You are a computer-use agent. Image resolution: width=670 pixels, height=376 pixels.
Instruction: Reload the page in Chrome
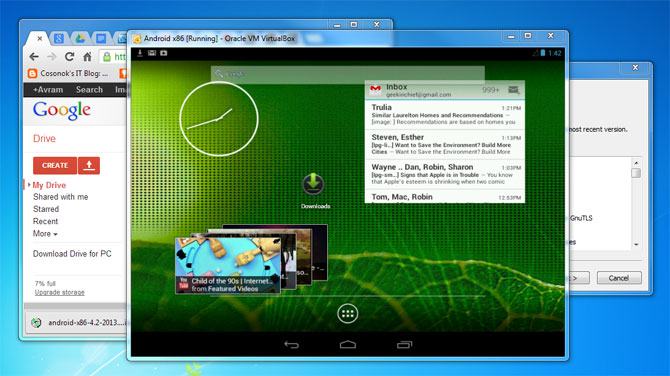pyautogui.click(x=70, y=56)
